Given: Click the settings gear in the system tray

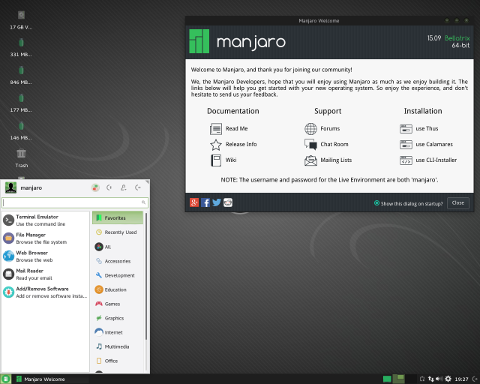Looking at the screenshot, I should (448, 379).
